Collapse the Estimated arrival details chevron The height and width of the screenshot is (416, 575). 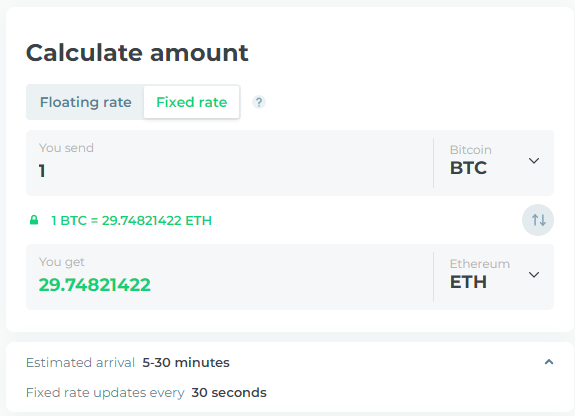point(549,362)
